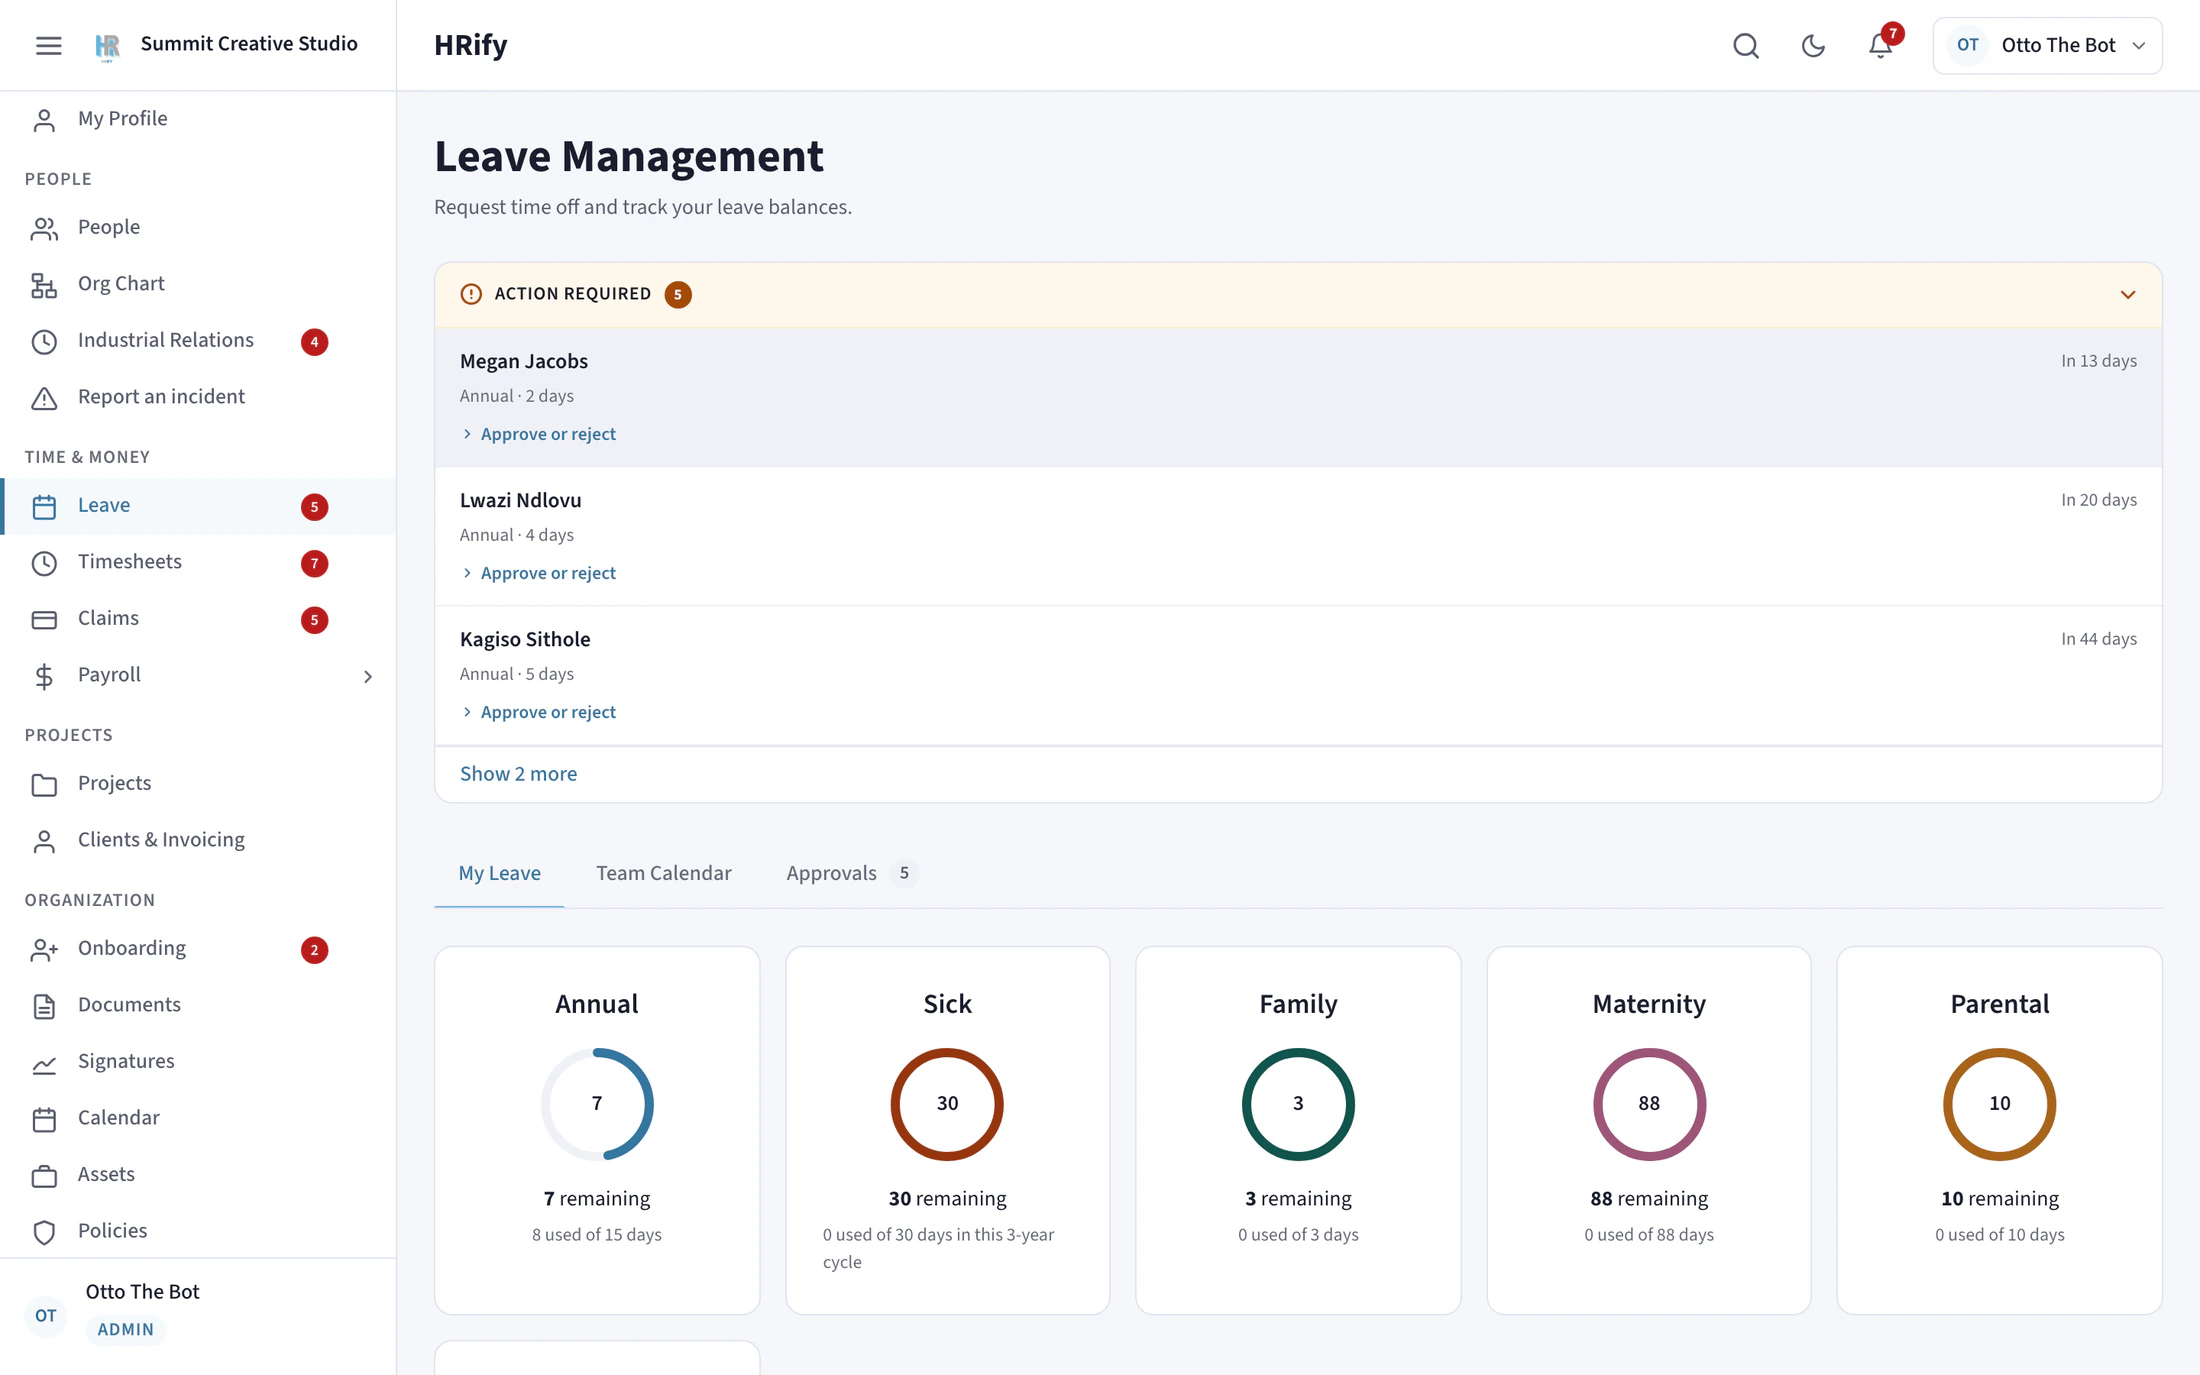2200x1375 pixels.
Task: Click the Action Required count badge
Action: [678, 294]
